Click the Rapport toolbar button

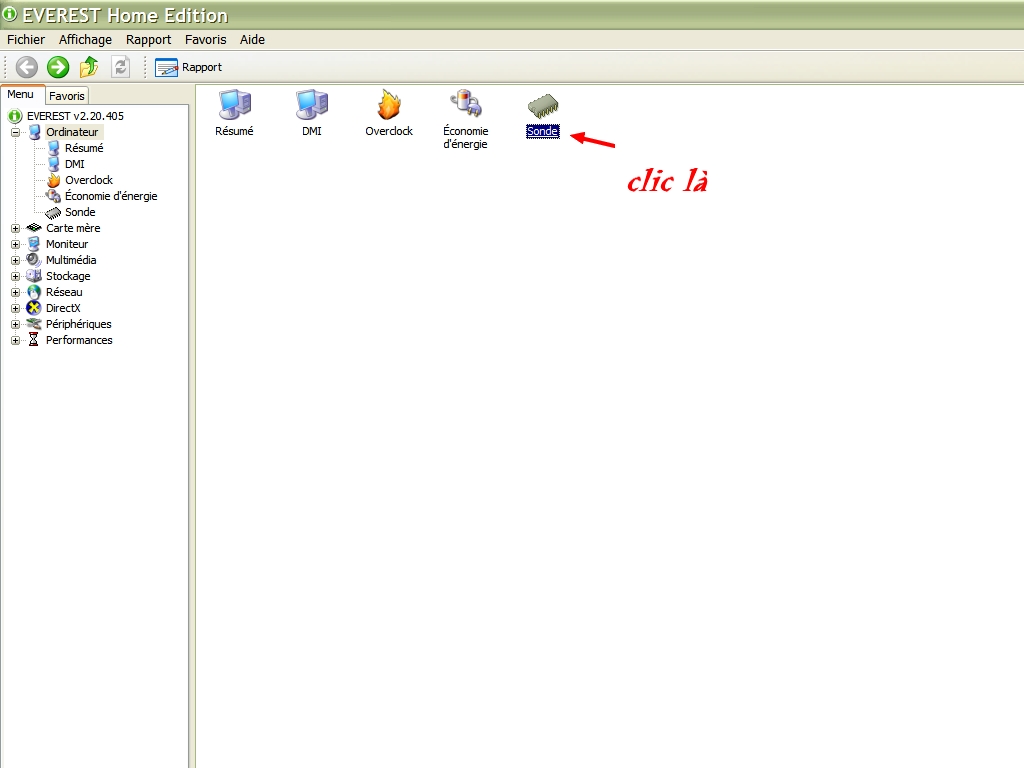(x=189, y=67)
